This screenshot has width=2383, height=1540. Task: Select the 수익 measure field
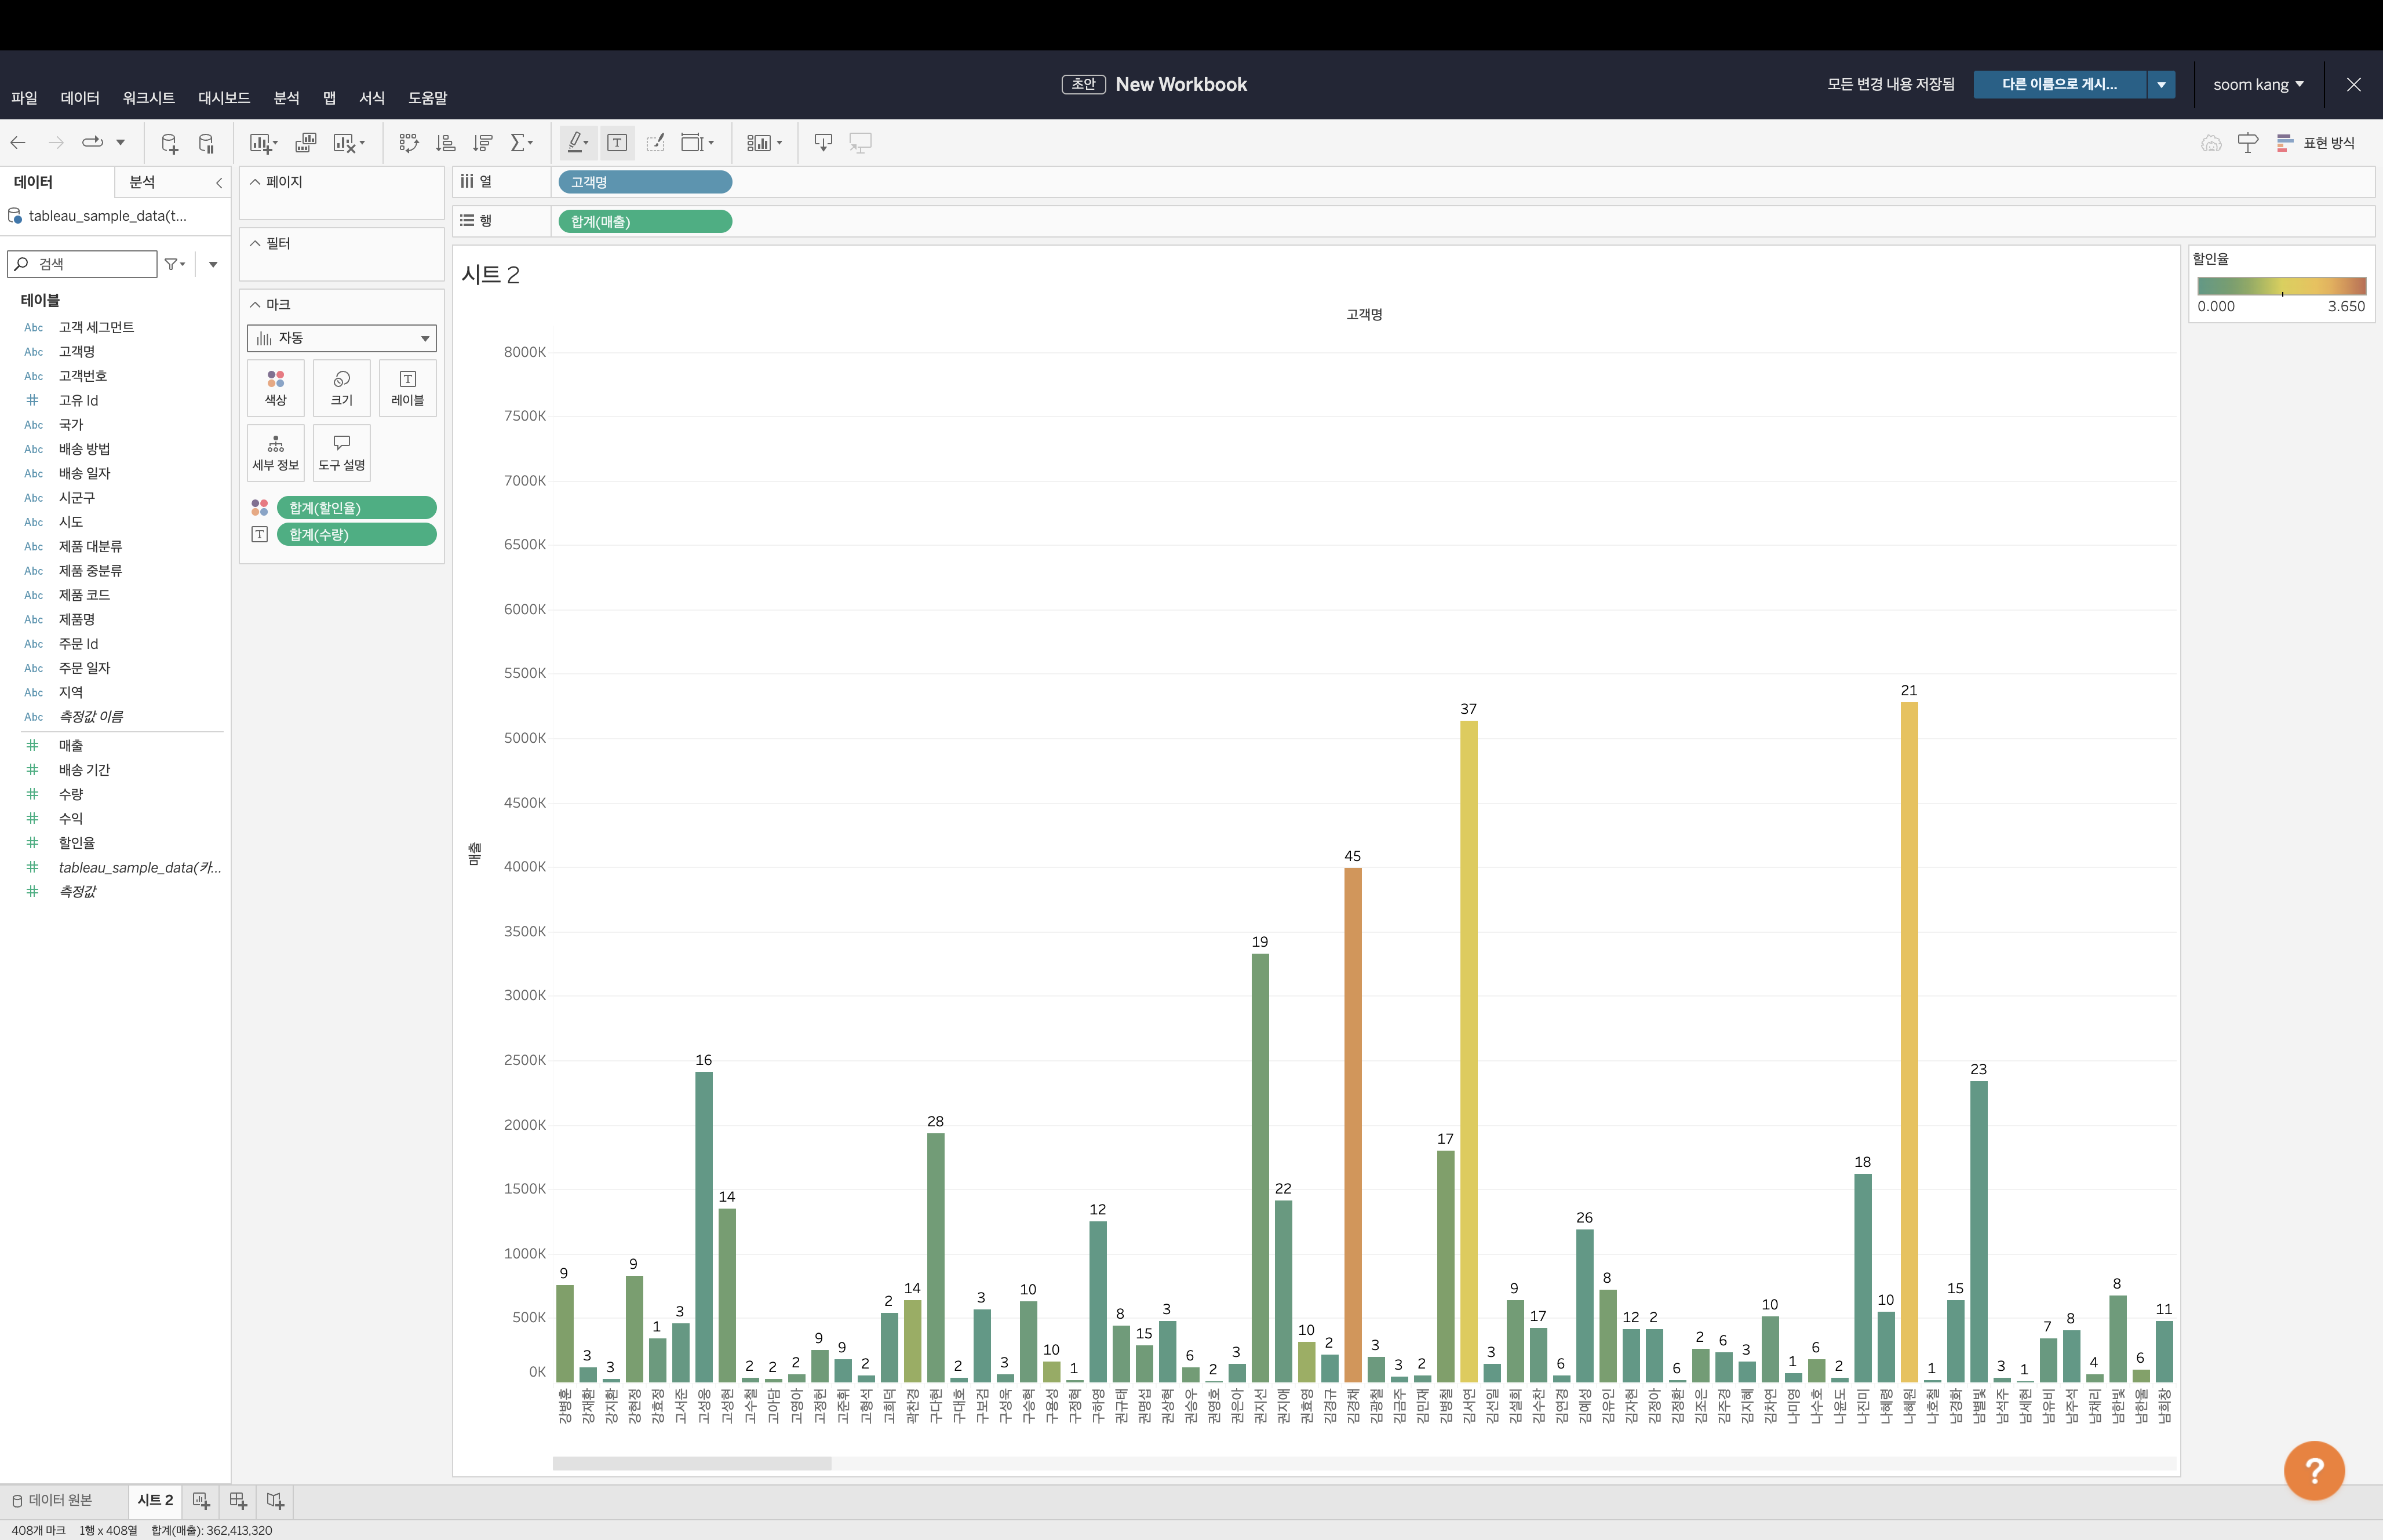70,818
